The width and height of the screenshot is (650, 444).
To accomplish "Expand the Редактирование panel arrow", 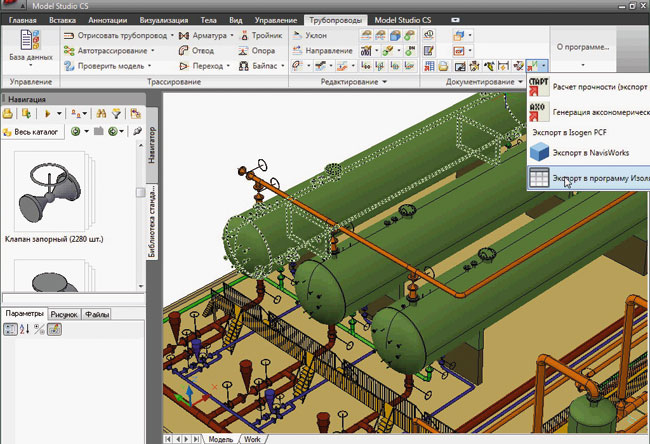I will (x=385, y=81).
